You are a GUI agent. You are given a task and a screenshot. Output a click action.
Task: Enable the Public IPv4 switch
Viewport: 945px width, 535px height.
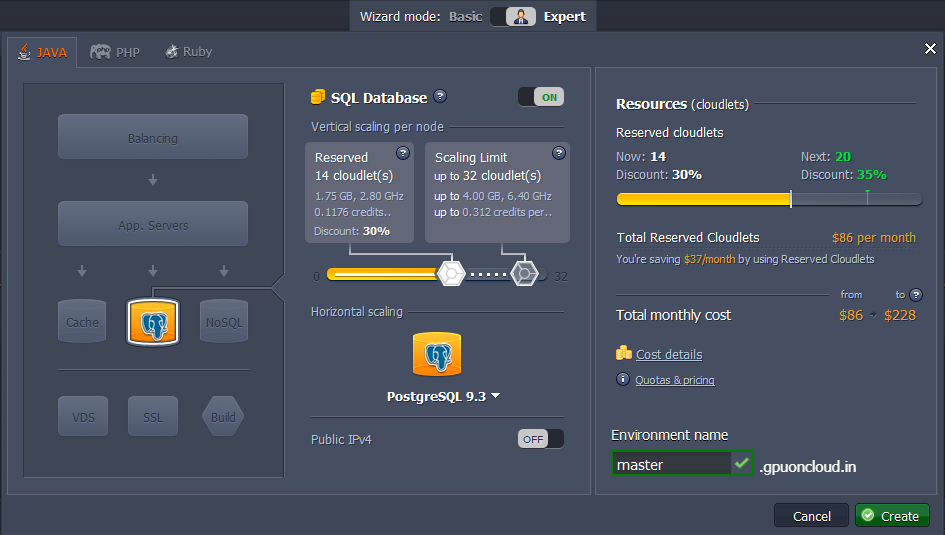pos(541,439)
